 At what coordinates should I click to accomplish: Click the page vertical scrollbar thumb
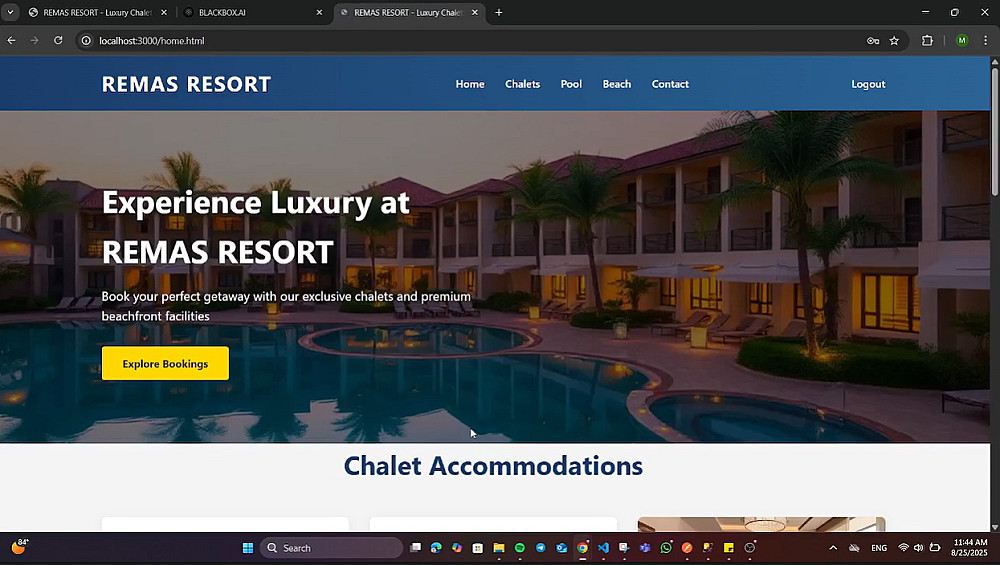994,131
